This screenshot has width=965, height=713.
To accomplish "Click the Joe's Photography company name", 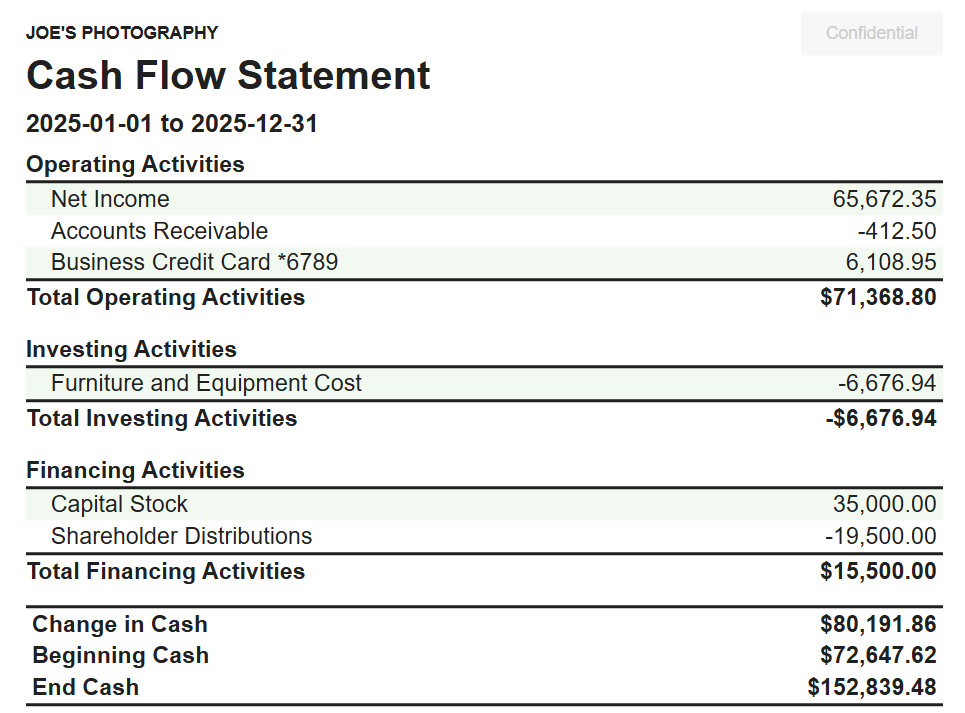I will click(122, 33).
